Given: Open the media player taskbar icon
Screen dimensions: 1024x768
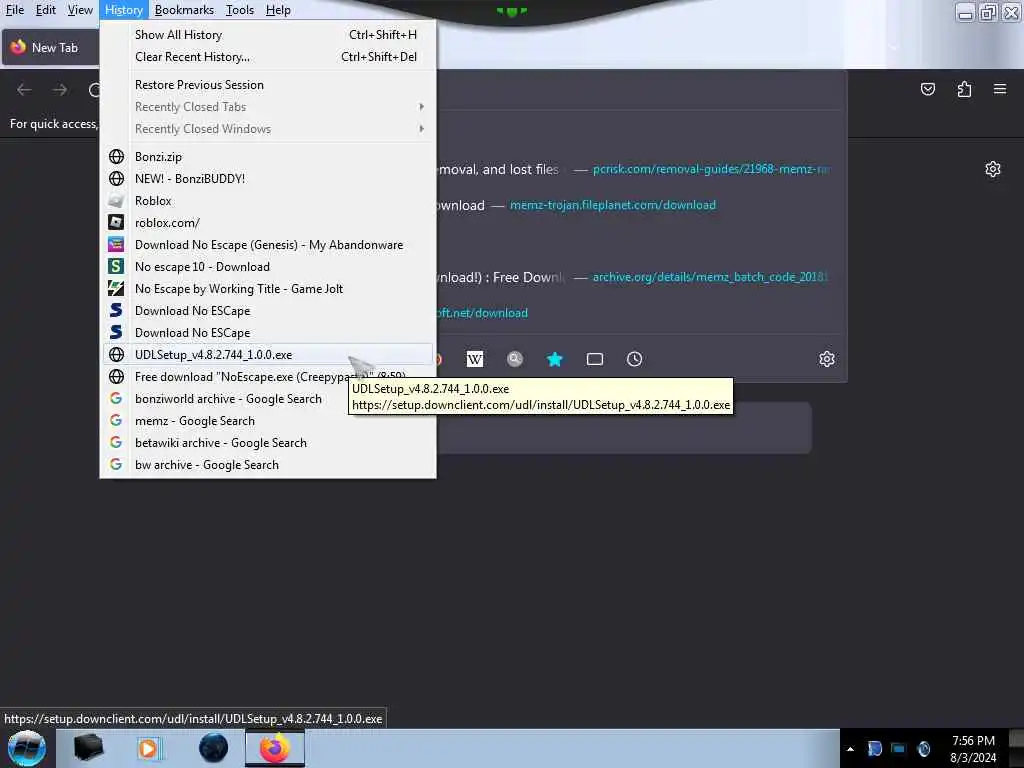Looking at the screenshot, I should (x=148, y=748).
